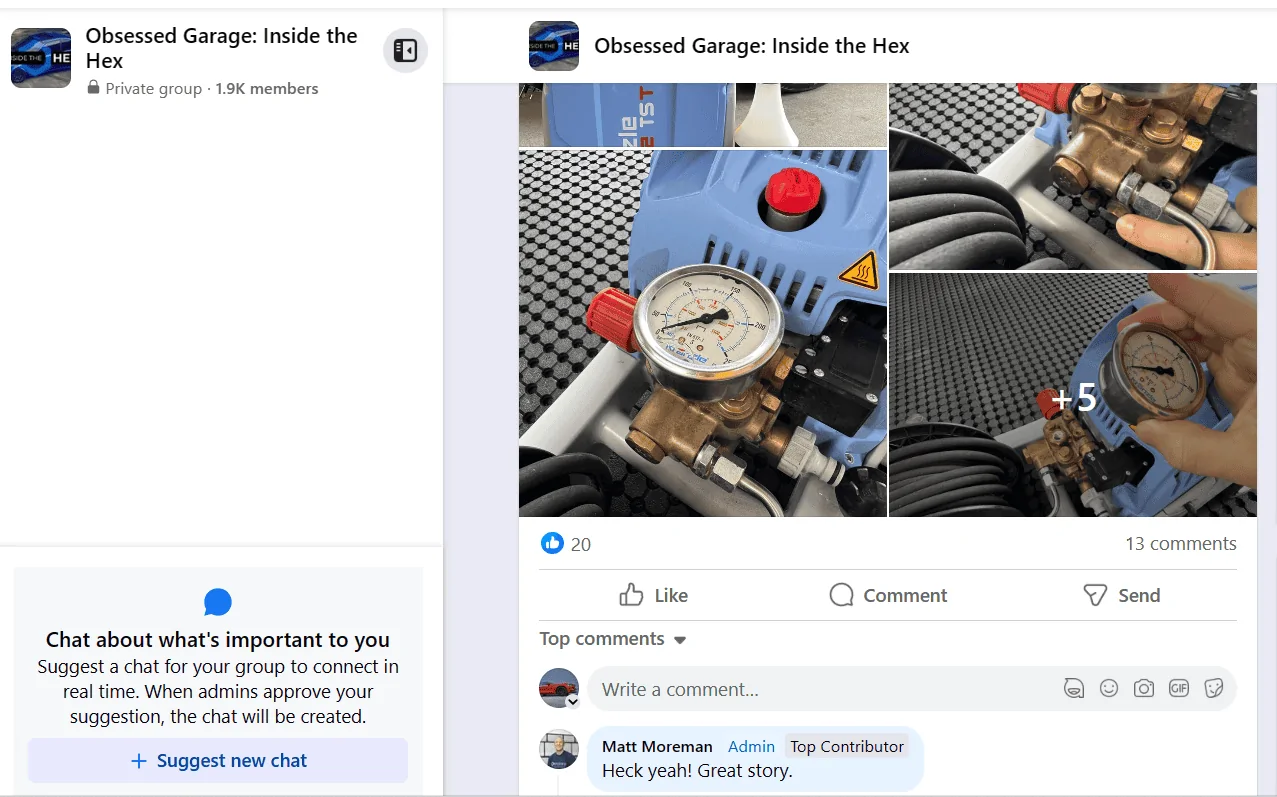Click the avatar sticker icon in comment box
Image resolution: width=1277 pixels, height=797 pixels.
[1073, 689]
